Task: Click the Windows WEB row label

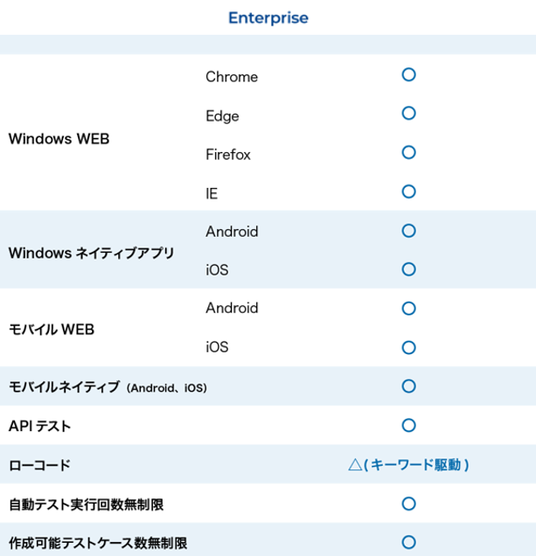Action: pos(59,139)
